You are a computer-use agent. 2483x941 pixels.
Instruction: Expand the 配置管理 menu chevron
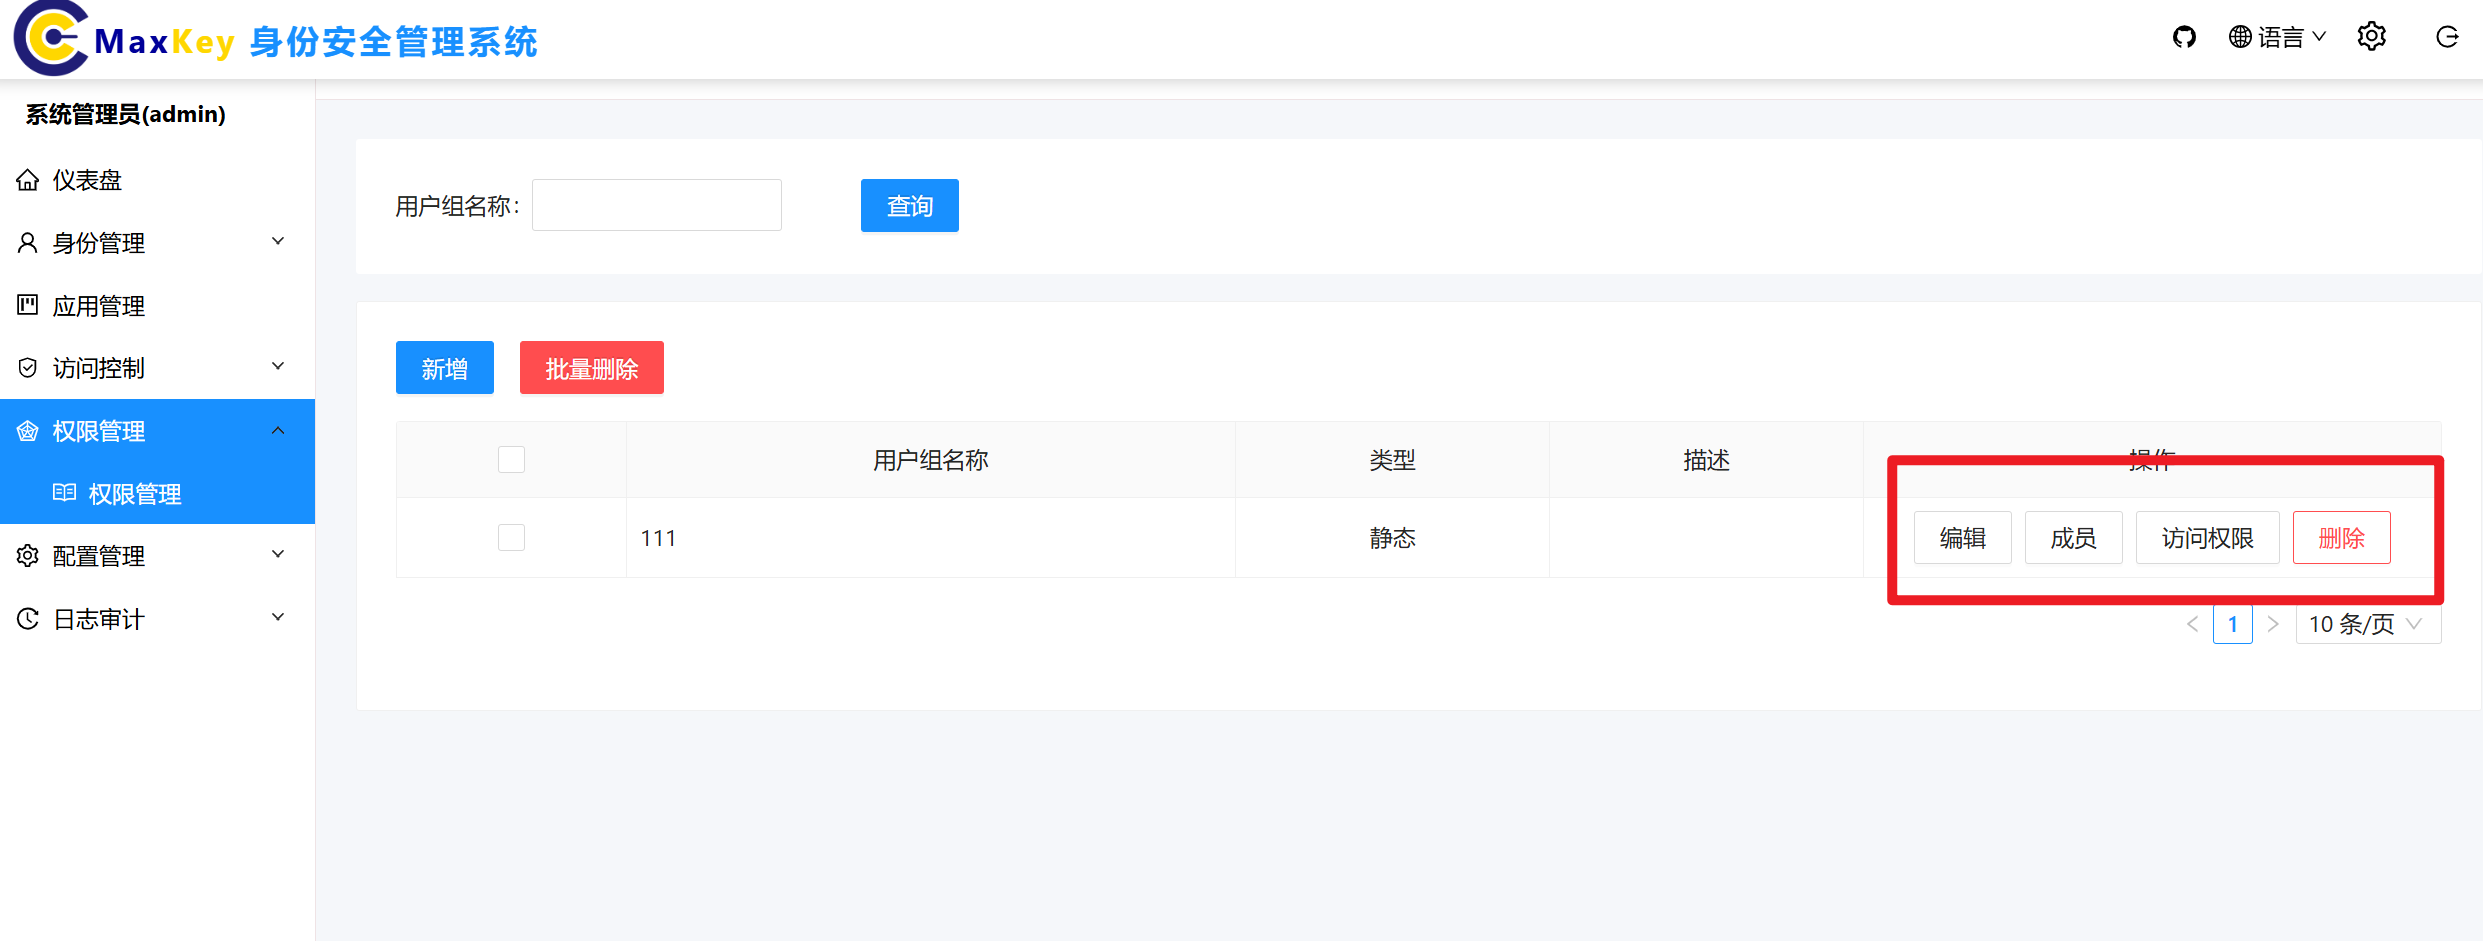[278, 554]
